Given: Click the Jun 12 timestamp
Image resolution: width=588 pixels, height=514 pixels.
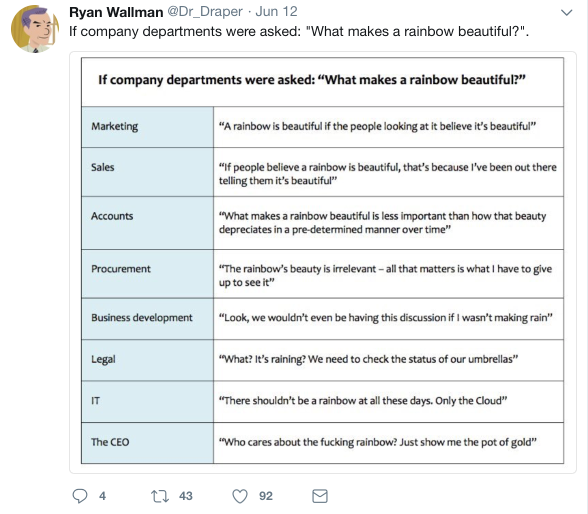Looking at the screenshot, I should click(276, 12).
